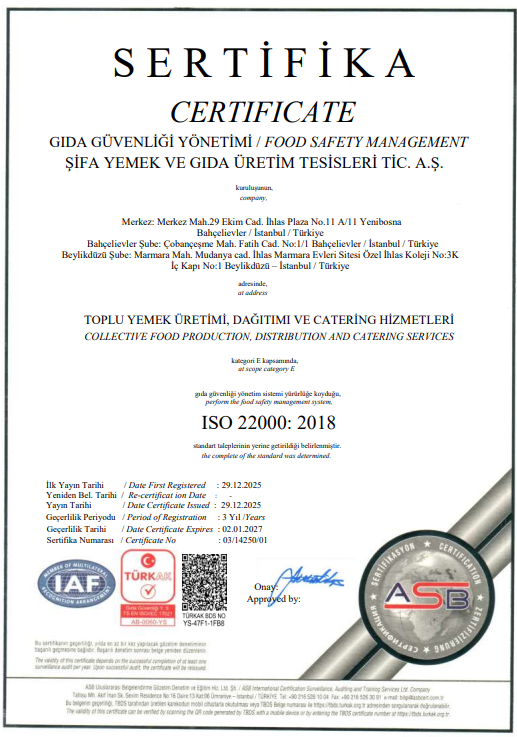Viewport: 517px width, 737px height.
Task: Click Date First Registered value 29.12.2025
Action: (241, 485)
